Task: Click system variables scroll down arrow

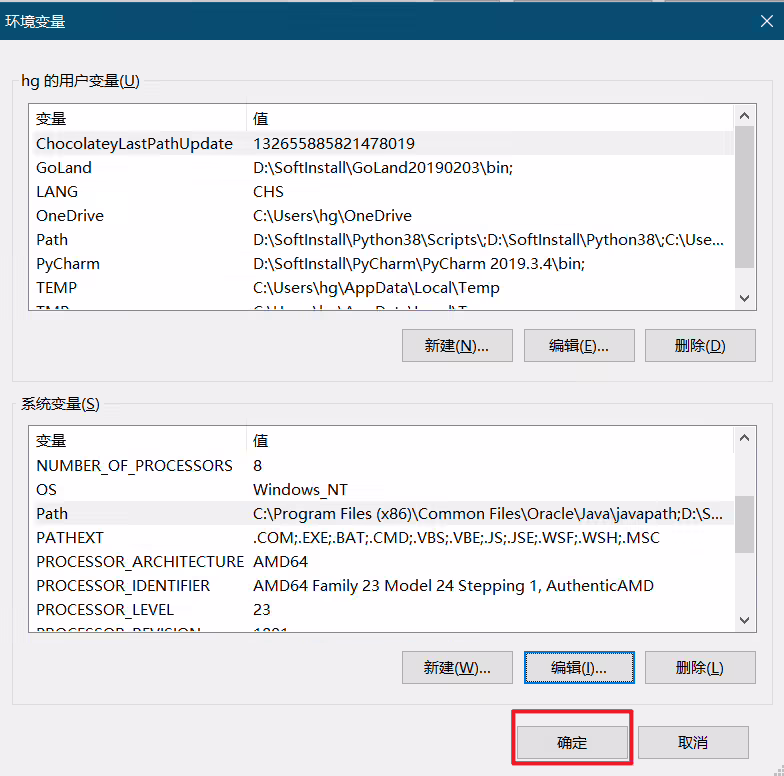Action: (x=744, y=620)
